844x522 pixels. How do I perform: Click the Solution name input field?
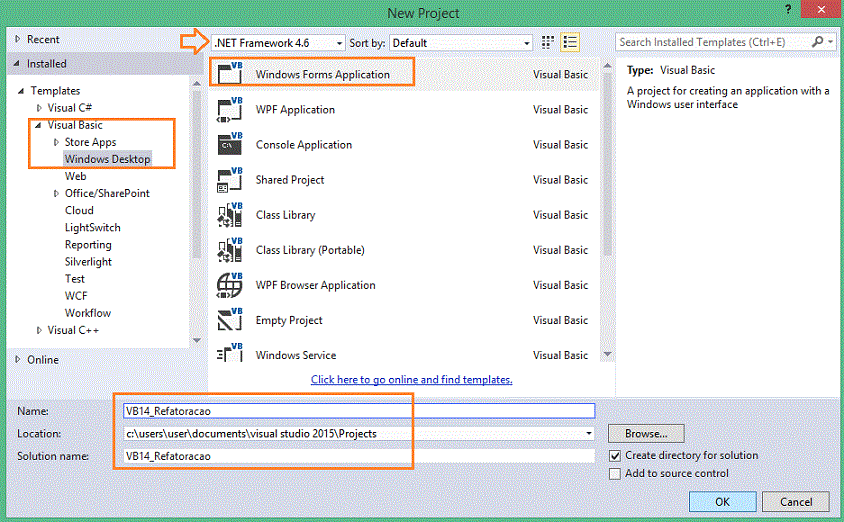coord(359,456)
